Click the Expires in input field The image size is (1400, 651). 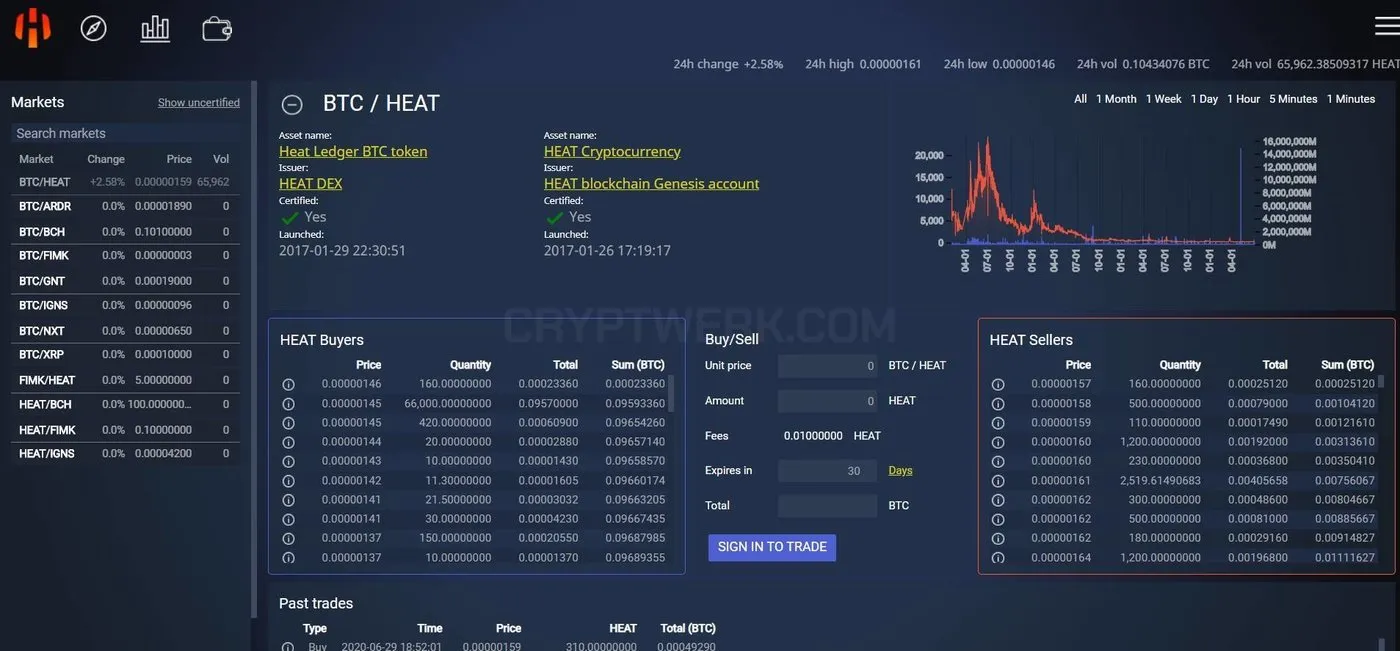[x=827, y=471]
